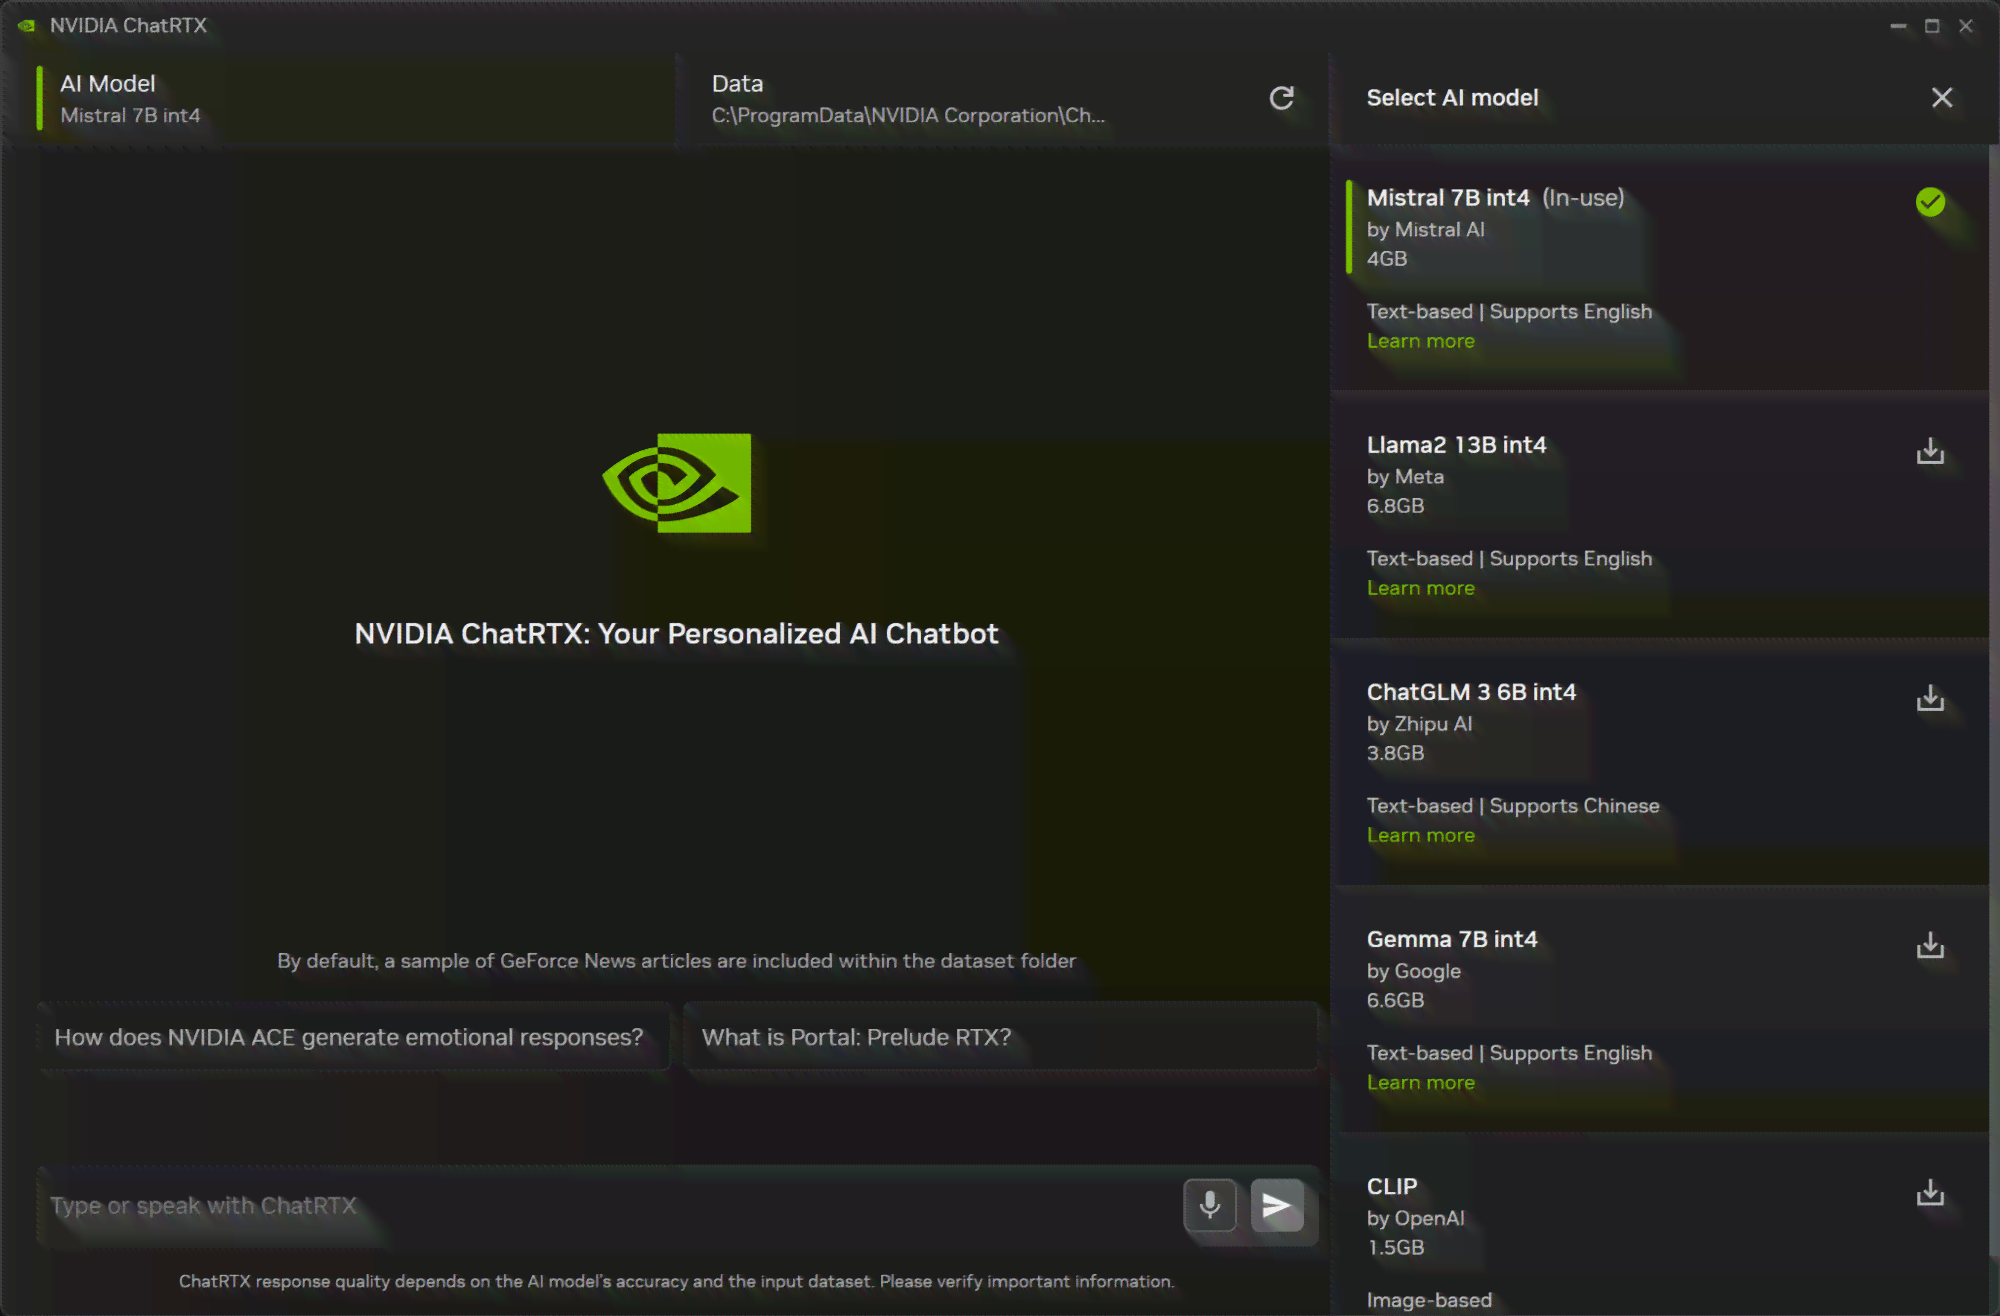Minimize the NVIDIA ChatRTX window
Viewport: 2000px width, 1316px height.
click(x=1898, y=26)
